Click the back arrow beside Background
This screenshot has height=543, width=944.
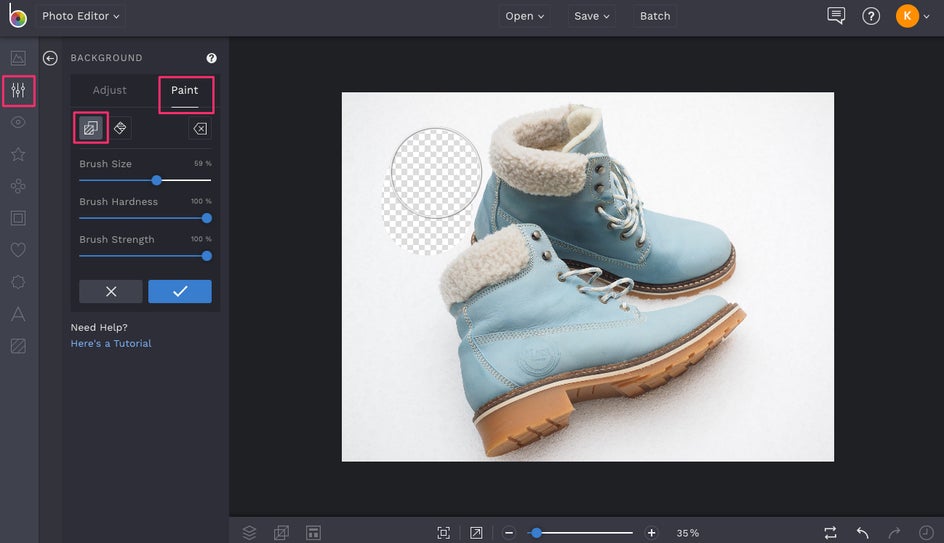click(x=50, y=58)
